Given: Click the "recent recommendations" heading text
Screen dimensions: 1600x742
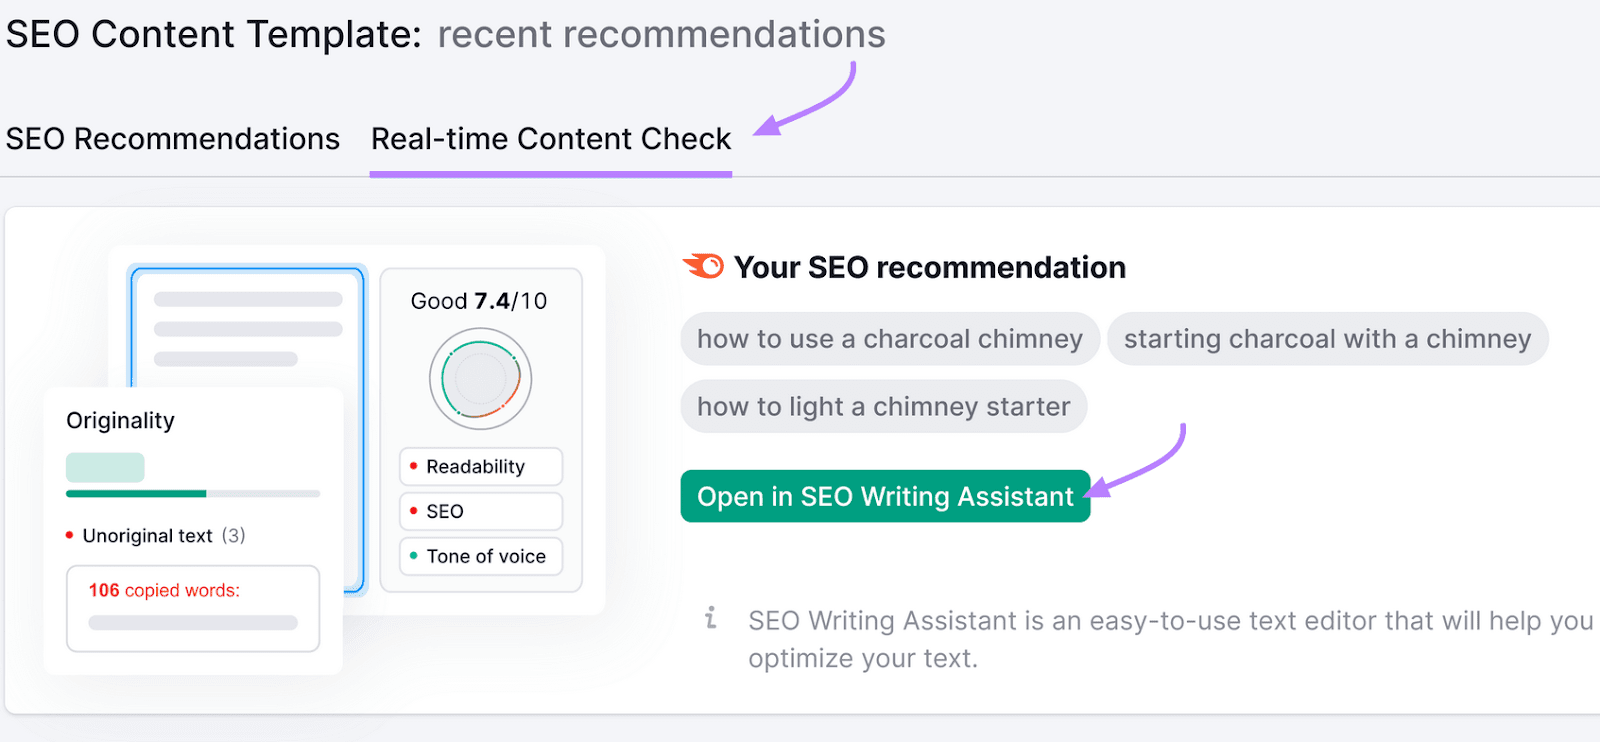Looking at the screenshot, I should pos(660,33).
